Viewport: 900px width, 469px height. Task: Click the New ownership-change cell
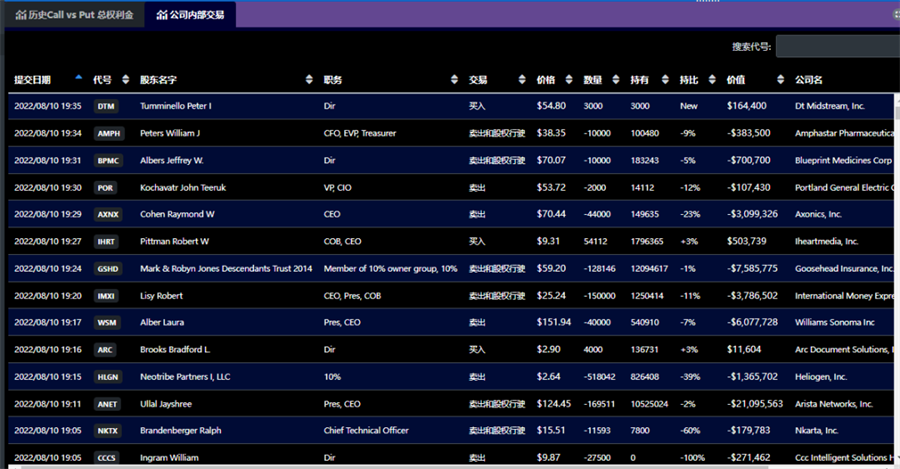(689, 106)
